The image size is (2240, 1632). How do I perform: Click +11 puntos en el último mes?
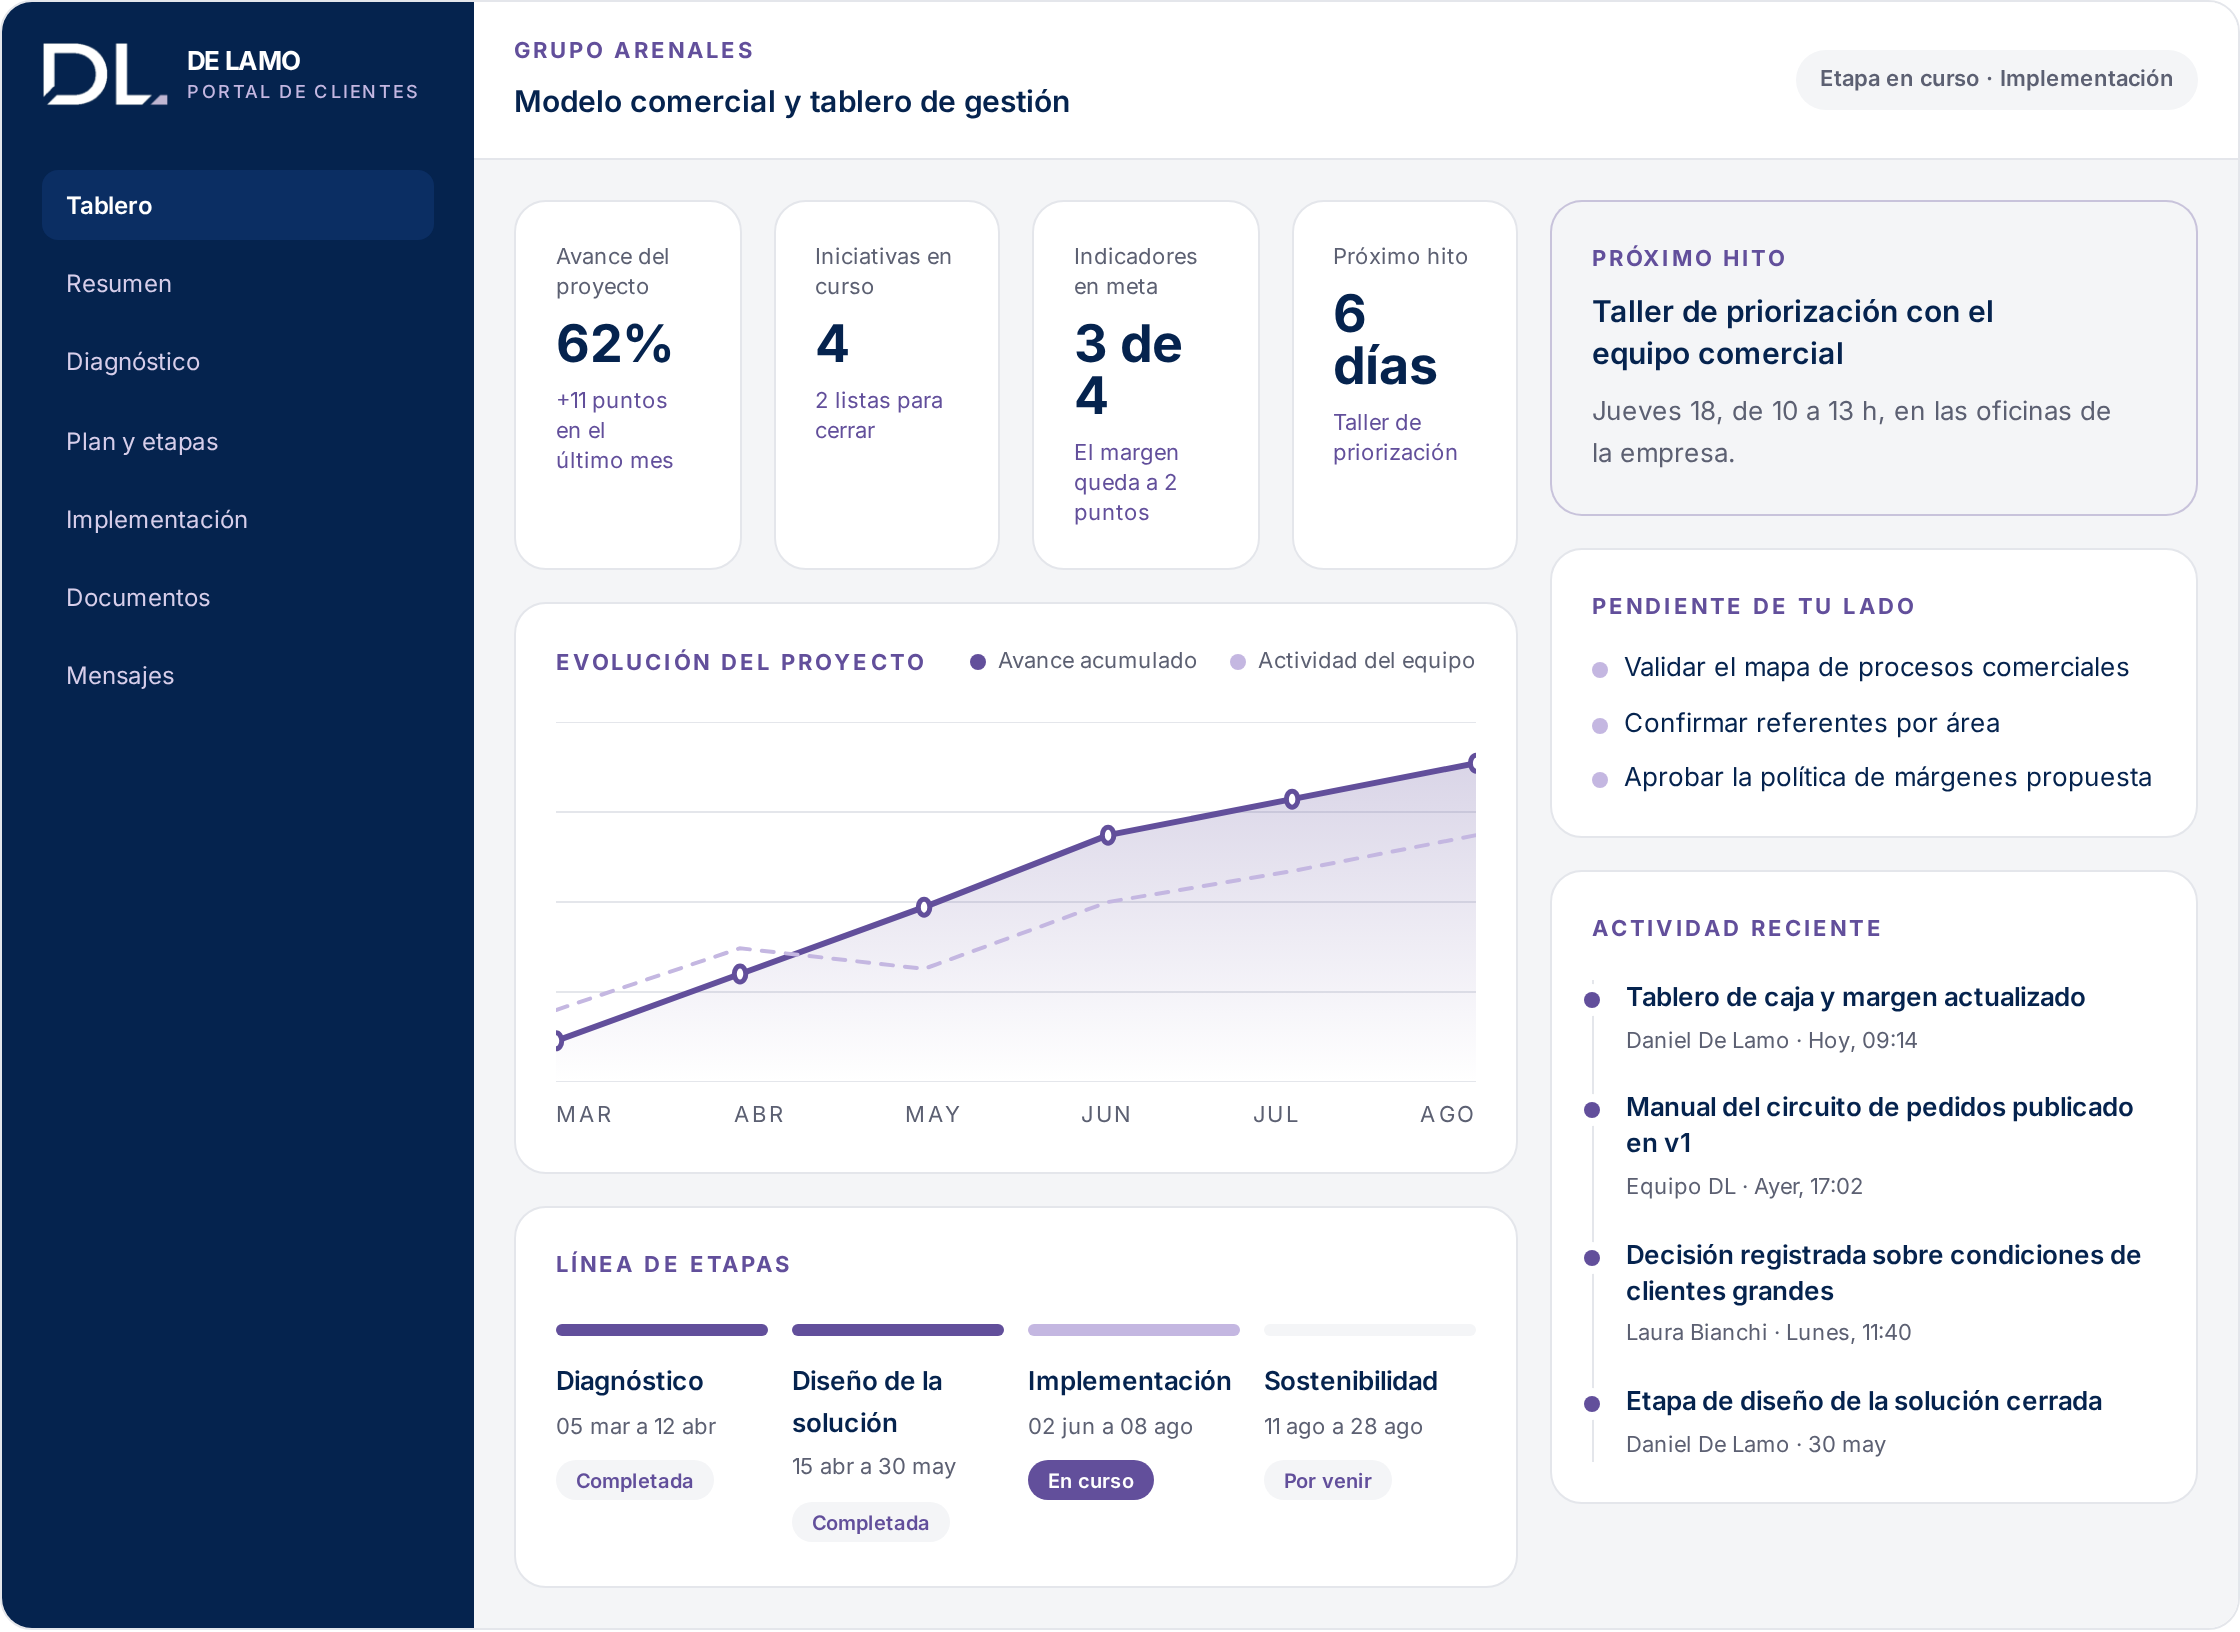(614, 431)
